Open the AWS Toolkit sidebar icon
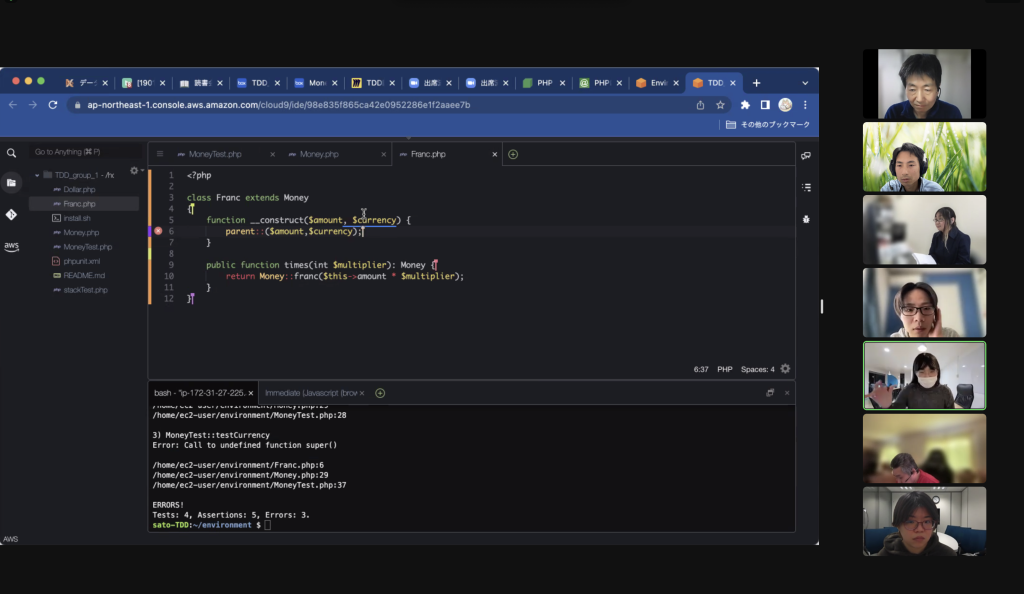The image size is (1024, 594). coord(11,246)
